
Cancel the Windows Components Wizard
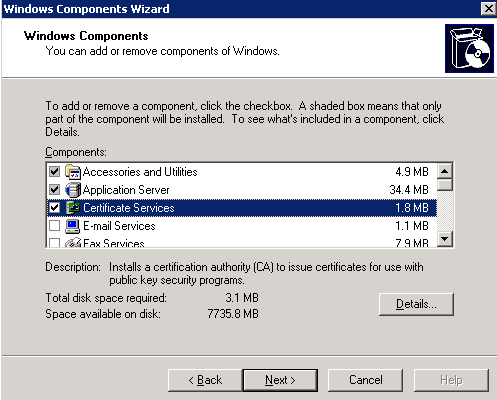point(365,380)
